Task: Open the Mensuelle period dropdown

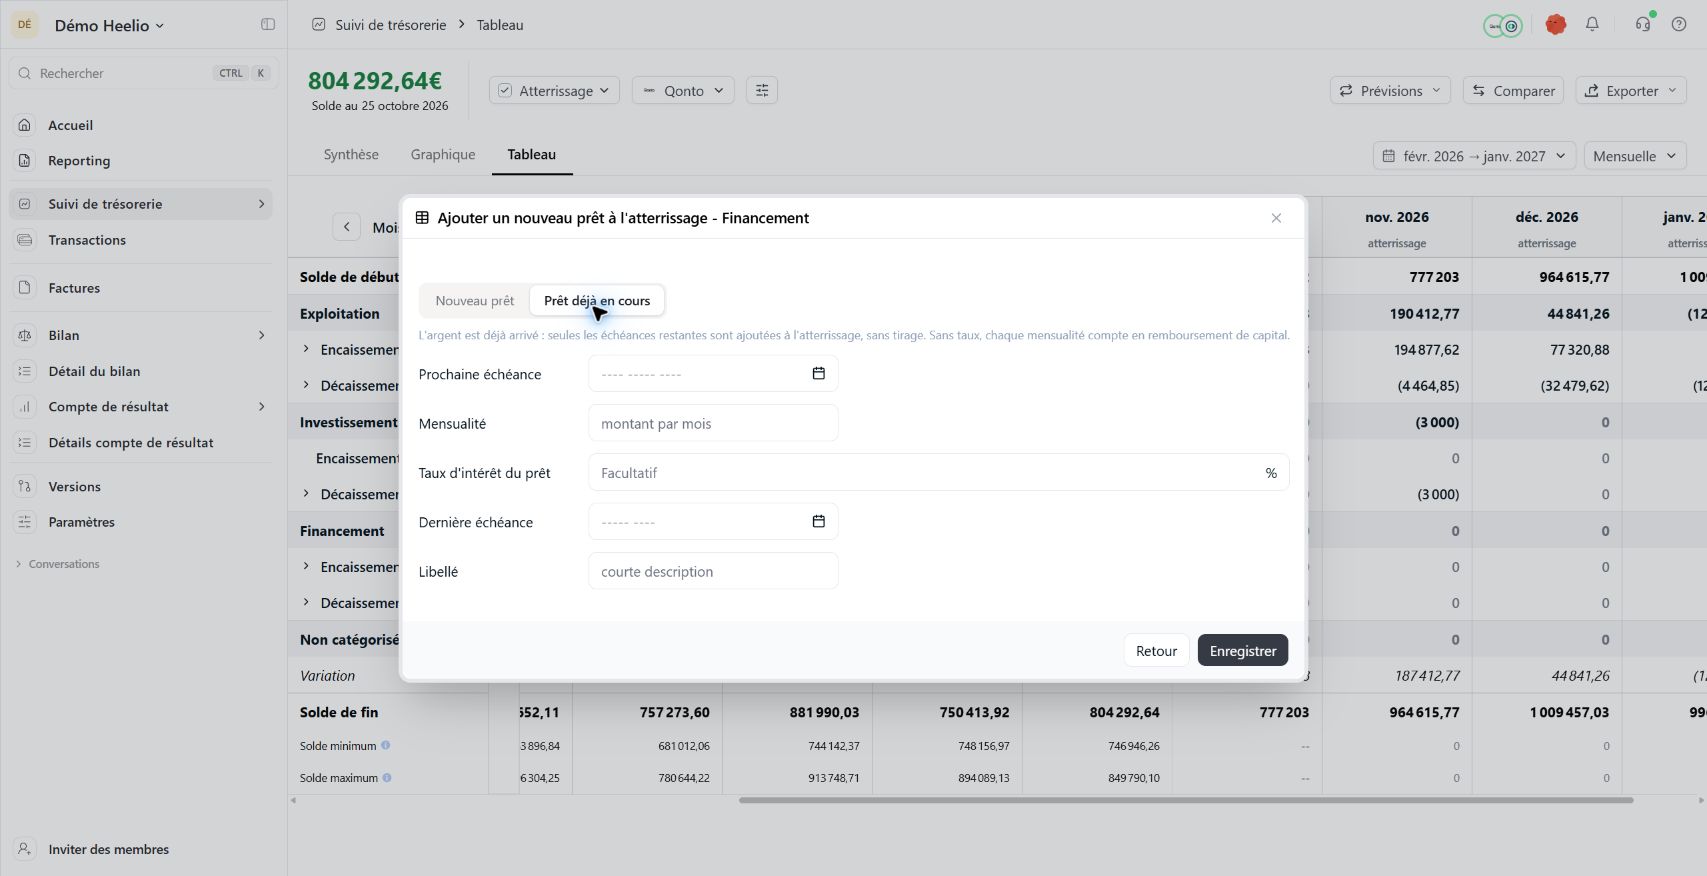Action: pyautogui.click(x=1635, y=156)
